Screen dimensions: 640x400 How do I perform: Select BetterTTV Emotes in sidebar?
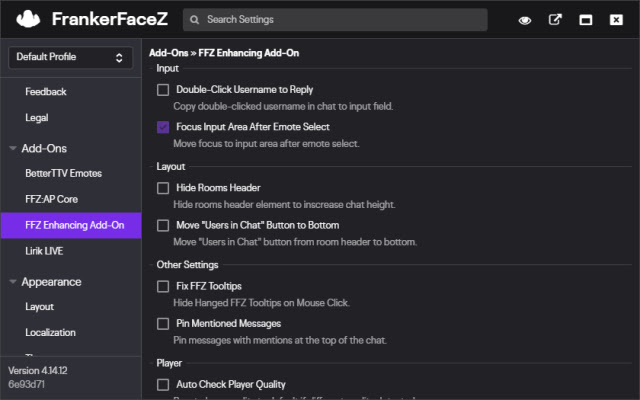point(63,173)
